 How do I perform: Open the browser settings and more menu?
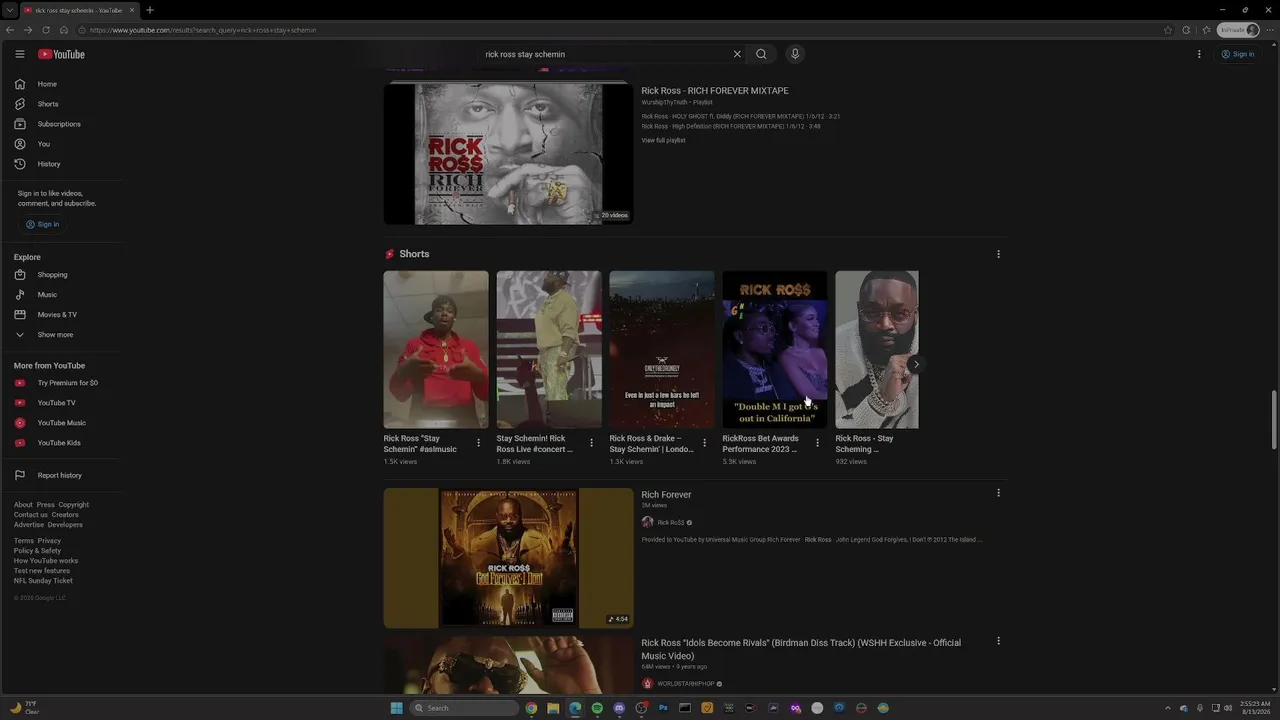tap(1270, 30)
